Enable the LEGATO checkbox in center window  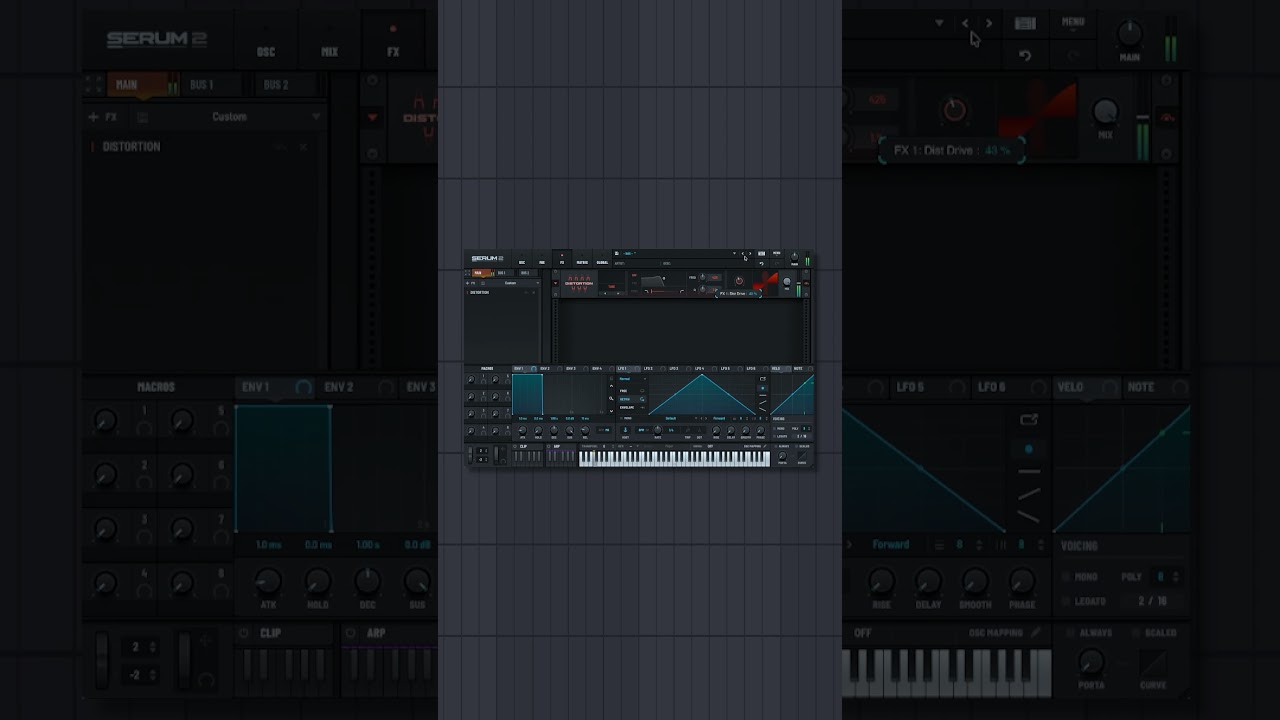pos(774,436)
